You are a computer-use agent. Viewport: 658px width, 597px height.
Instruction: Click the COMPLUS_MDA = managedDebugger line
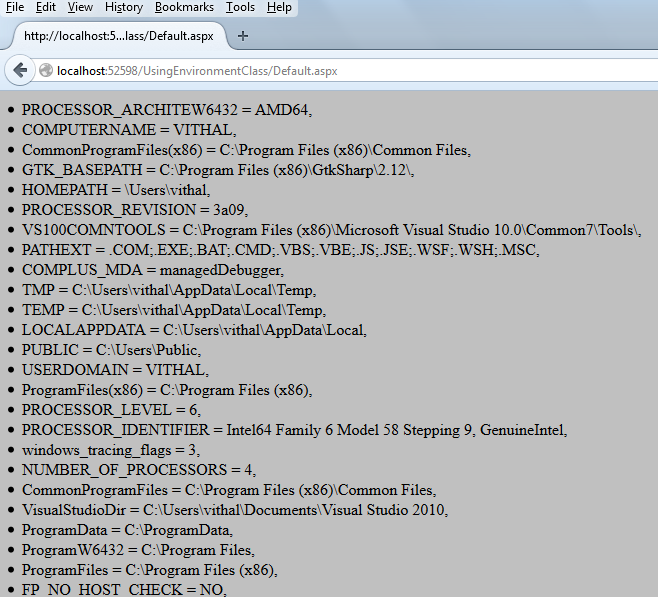tap(153, 270)
